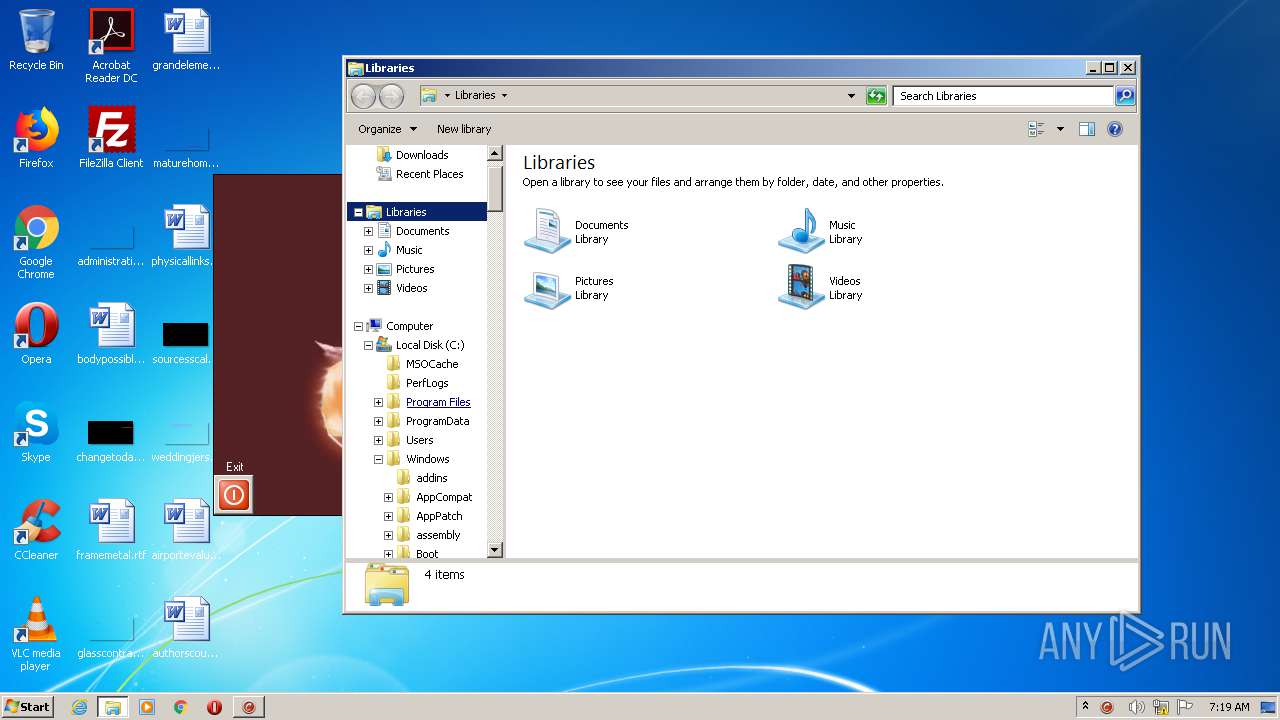
Task: Launch Skype desktop shortcut
Action: pyautogui.click(x=36, y=432)
